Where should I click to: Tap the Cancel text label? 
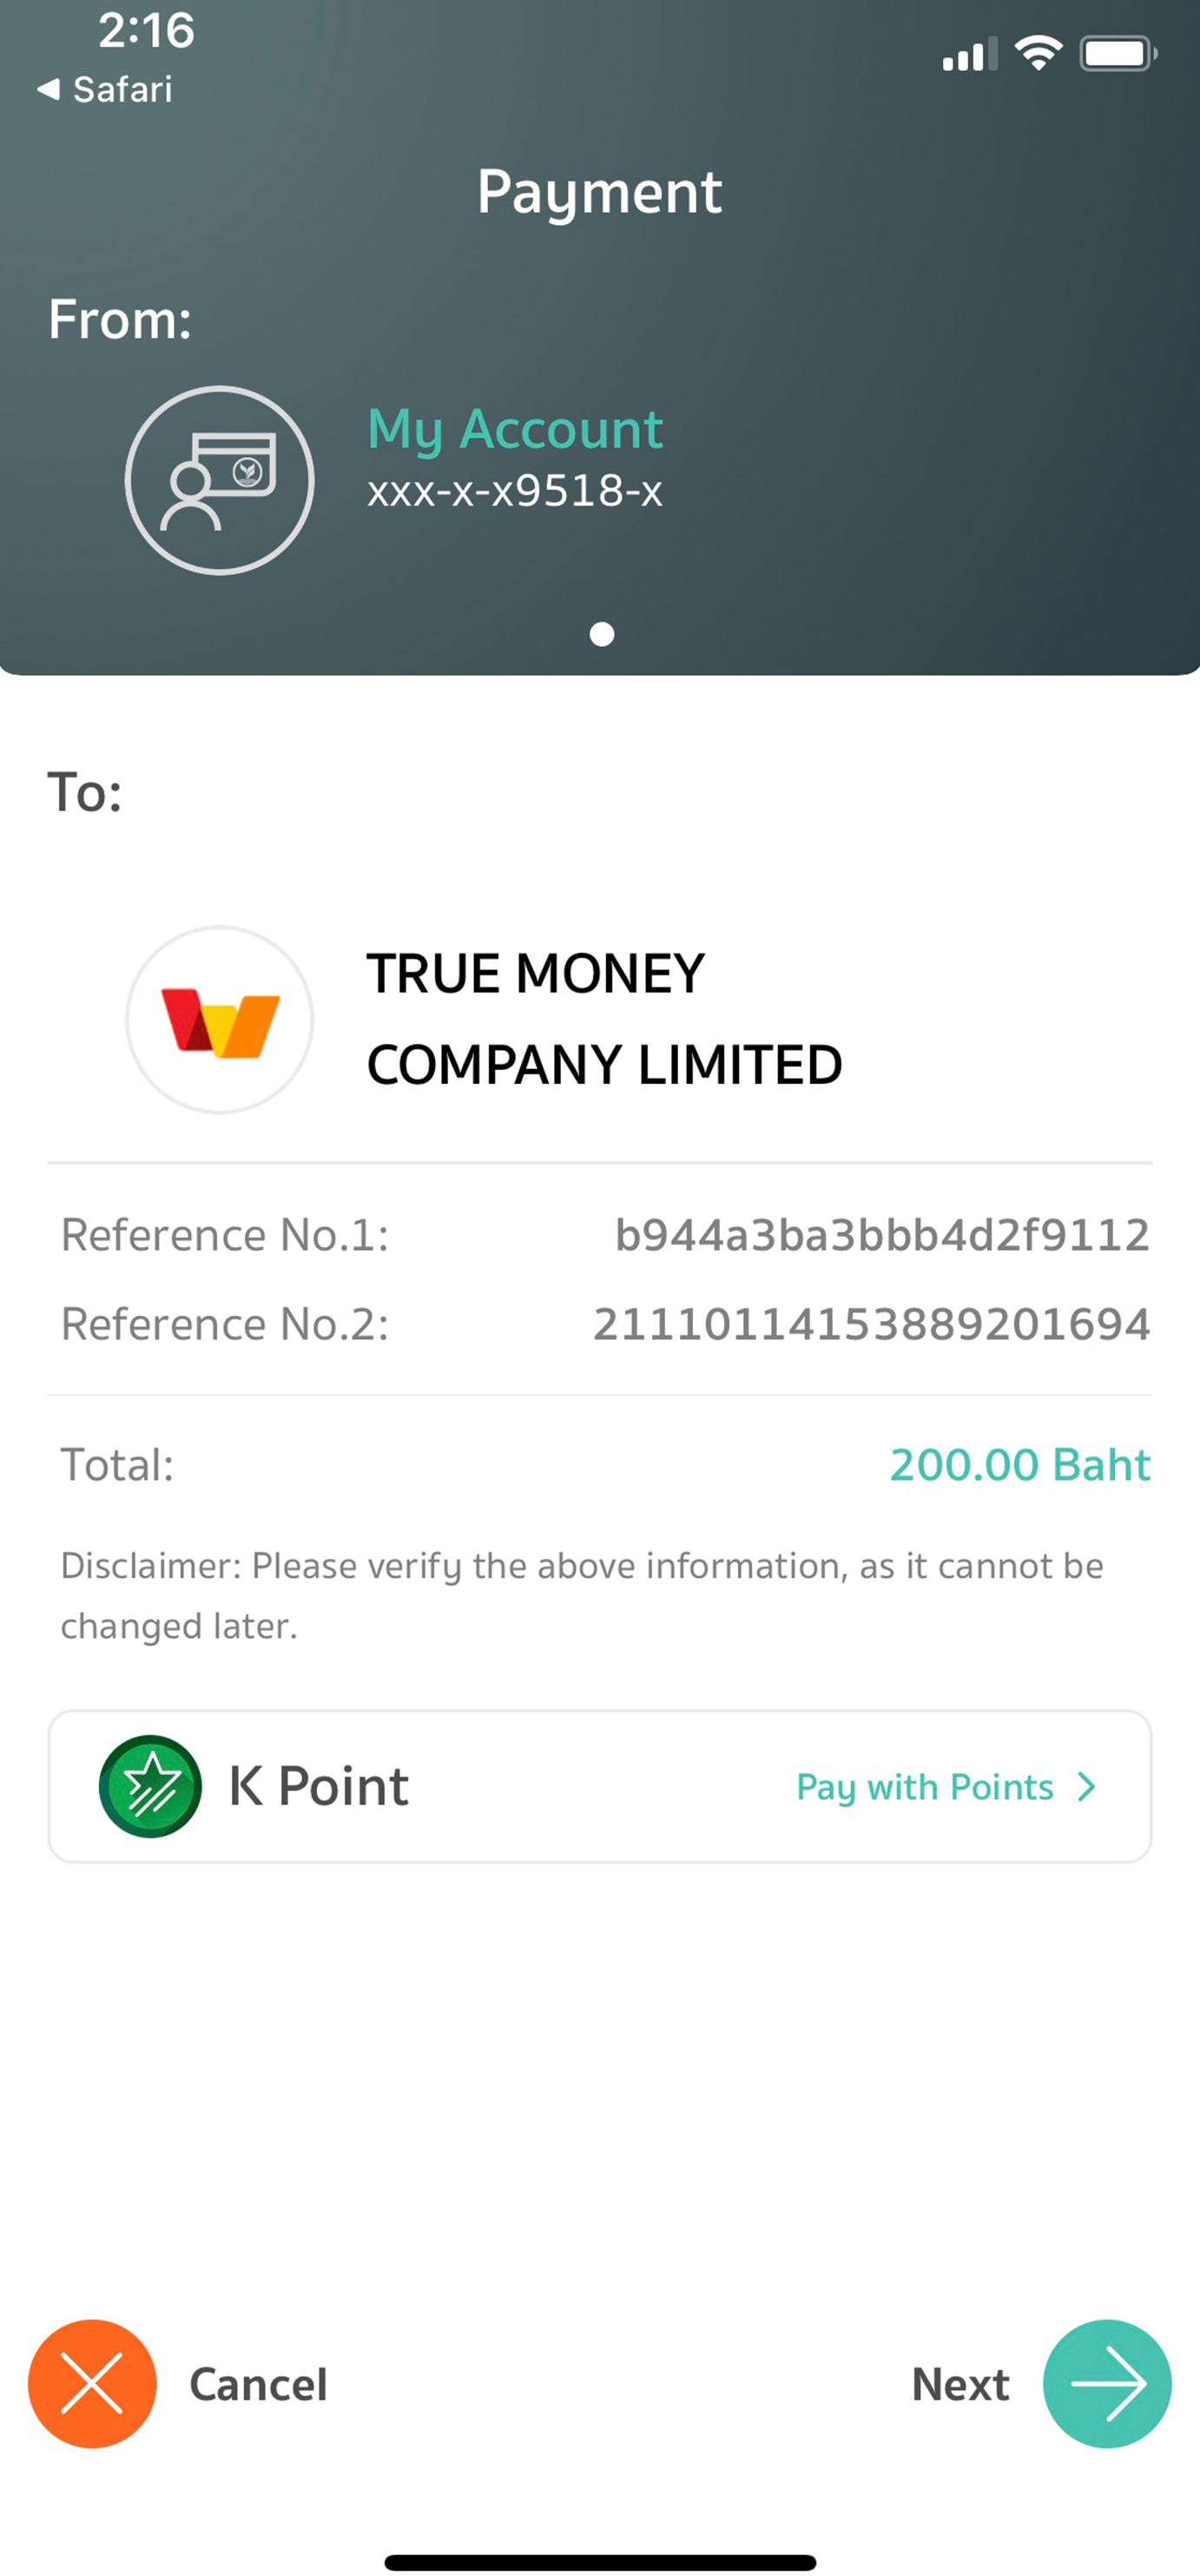tap(258, 2385)
